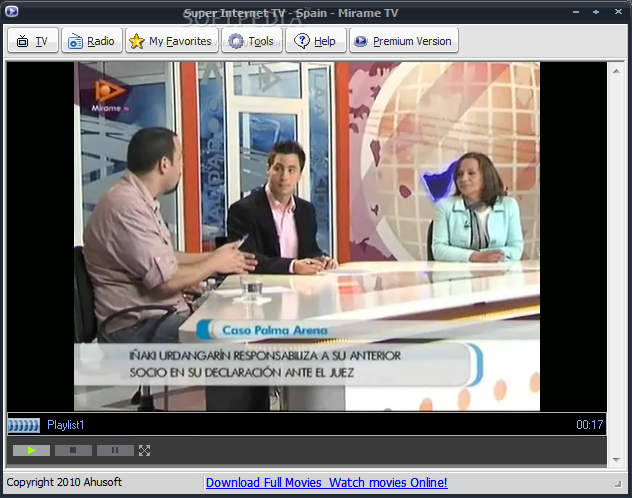Click the Mirame TV video picture
Viewport: 632px width, 498px height.
[x=307, y=236]
